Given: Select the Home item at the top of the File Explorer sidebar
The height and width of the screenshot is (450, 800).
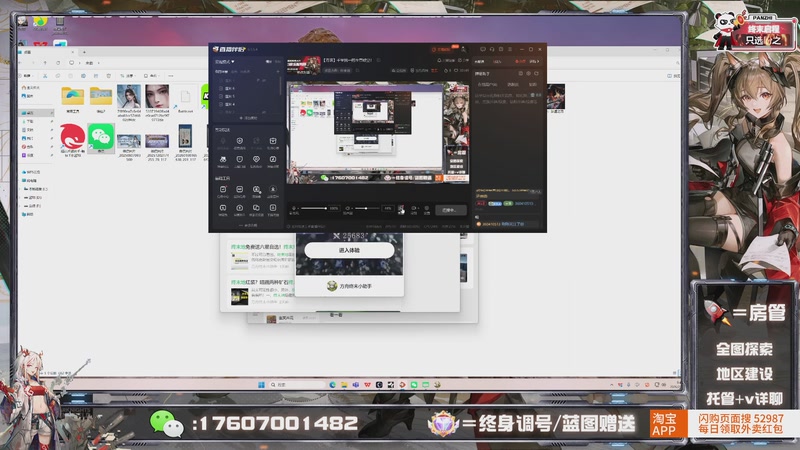Looking at the screenshot, I should point(31,88).
